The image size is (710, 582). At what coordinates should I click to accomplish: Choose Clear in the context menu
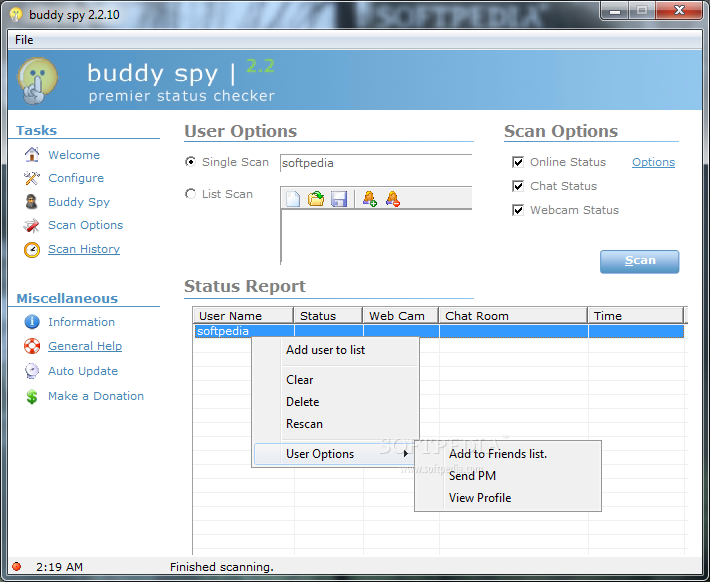[336, 380]
